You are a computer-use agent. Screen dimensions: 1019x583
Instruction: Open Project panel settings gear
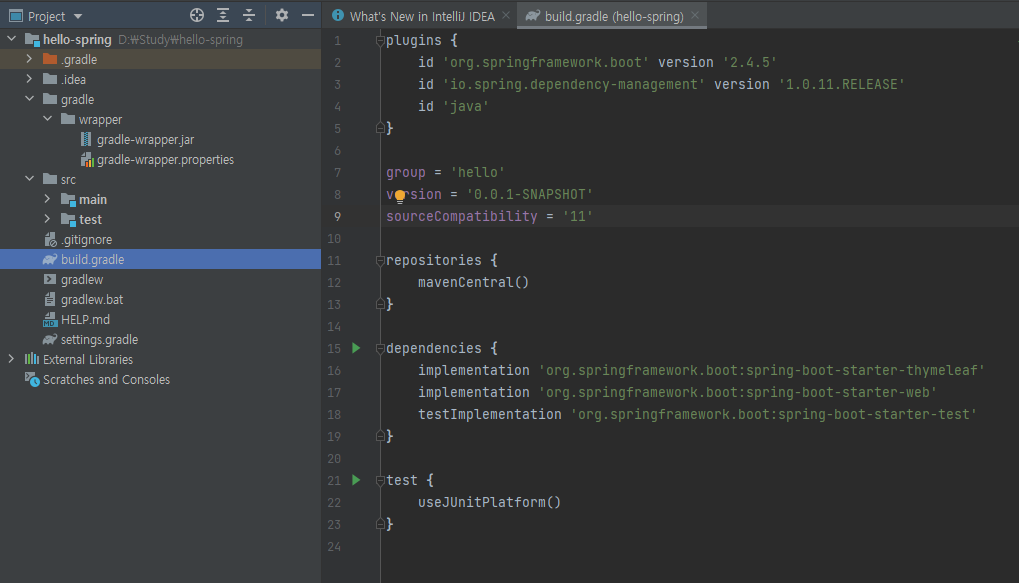[281, 16]
